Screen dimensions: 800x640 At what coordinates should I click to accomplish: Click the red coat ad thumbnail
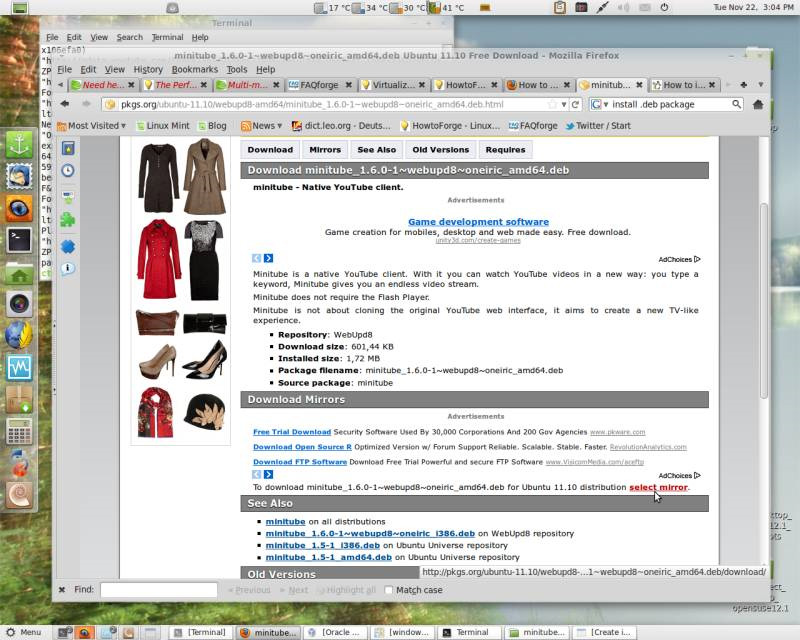(159, 259)
